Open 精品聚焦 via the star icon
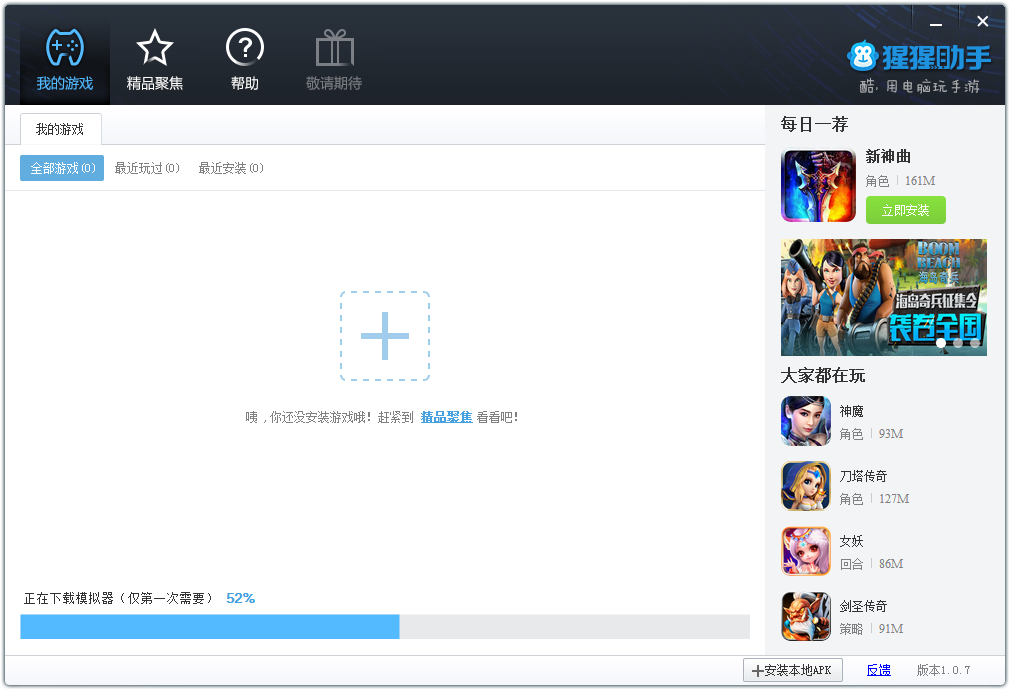The width and height of the screenshot is (1010, 690). tap(155, 47)
